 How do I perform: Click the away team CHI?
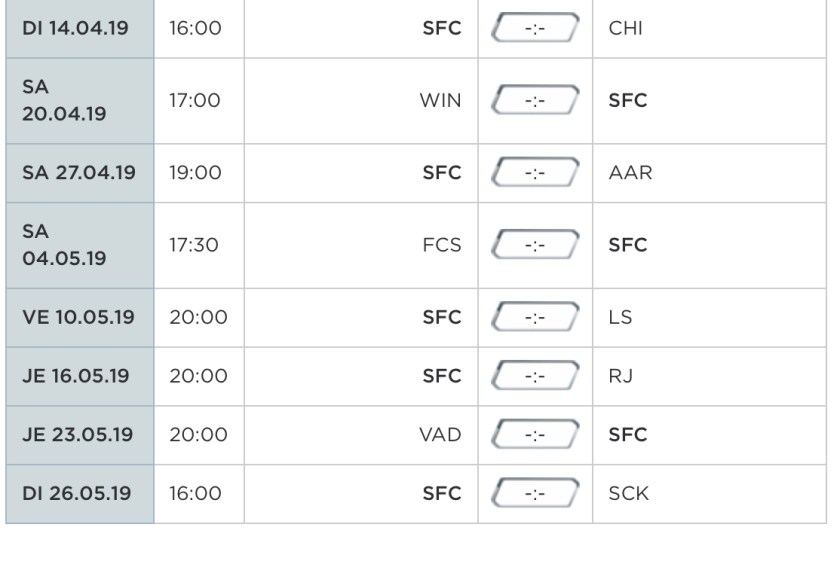[x=625, y=28]
